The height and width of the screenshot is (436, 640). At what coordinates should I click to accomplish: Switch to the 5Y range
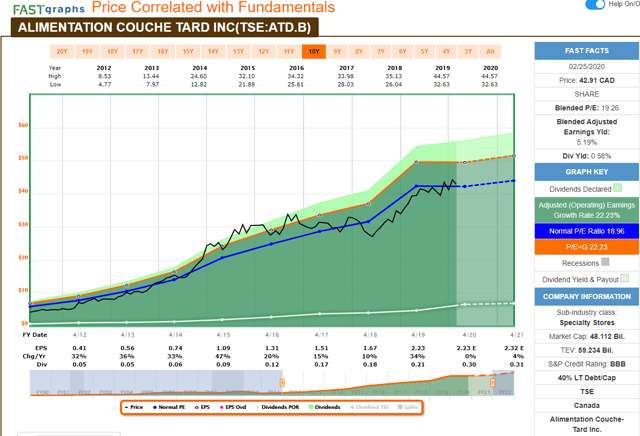[x=424, y=51]
